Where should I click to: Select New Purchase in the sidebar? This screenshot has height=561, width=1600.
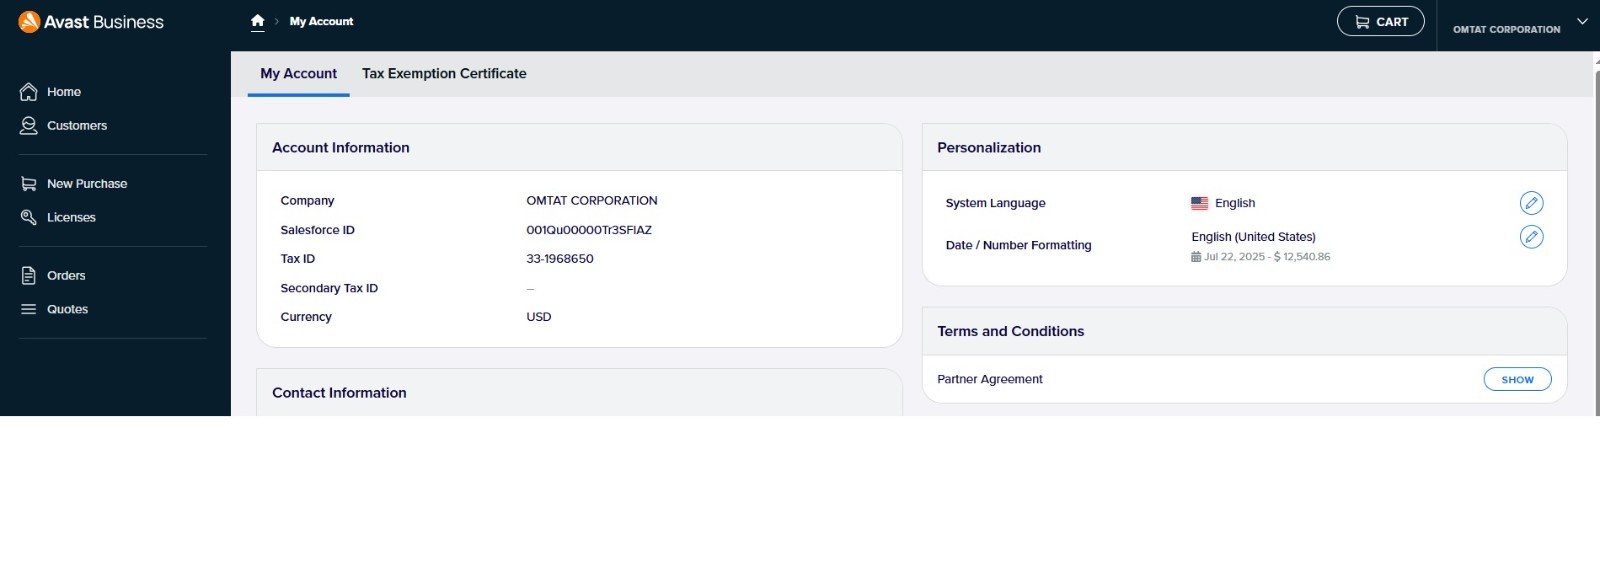(87, 184)
